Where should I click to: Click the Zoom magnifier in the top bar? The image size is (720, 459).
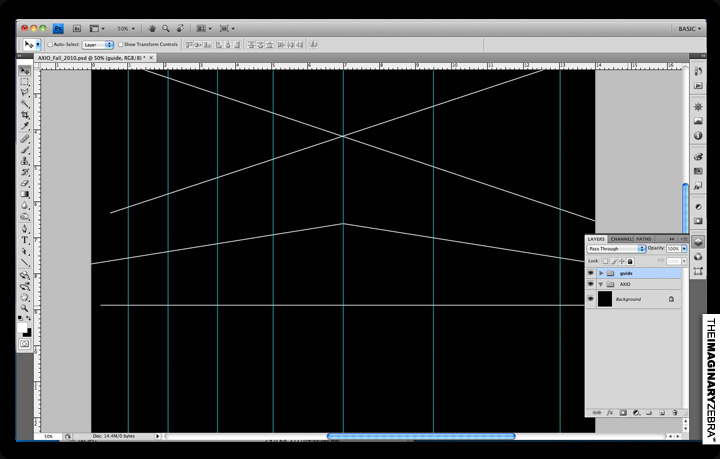click(x=166, y=28)
